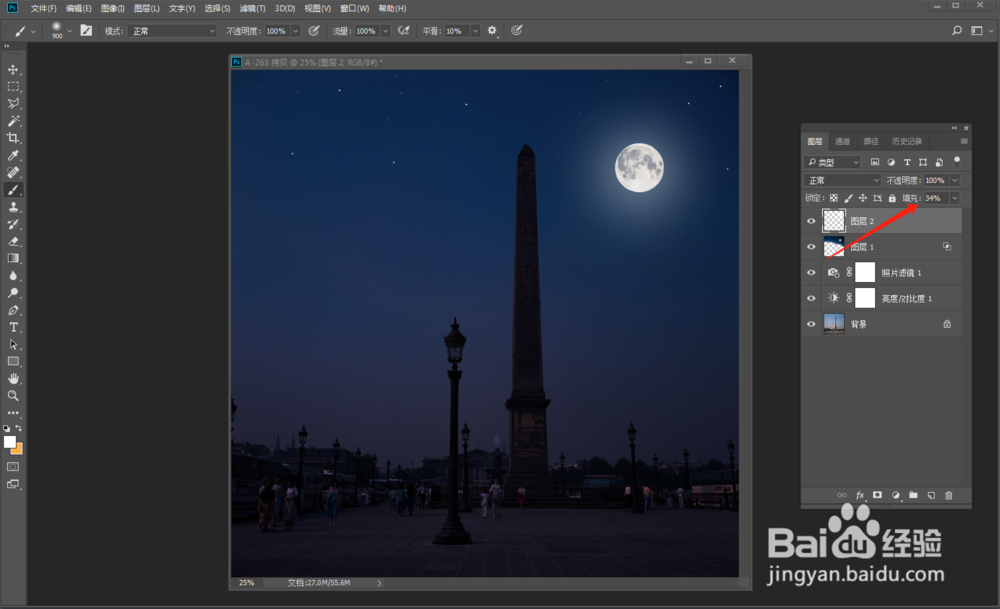Select the Polygonal Lasso tool
Viewport: 1000px width, 609px height.
13,104
